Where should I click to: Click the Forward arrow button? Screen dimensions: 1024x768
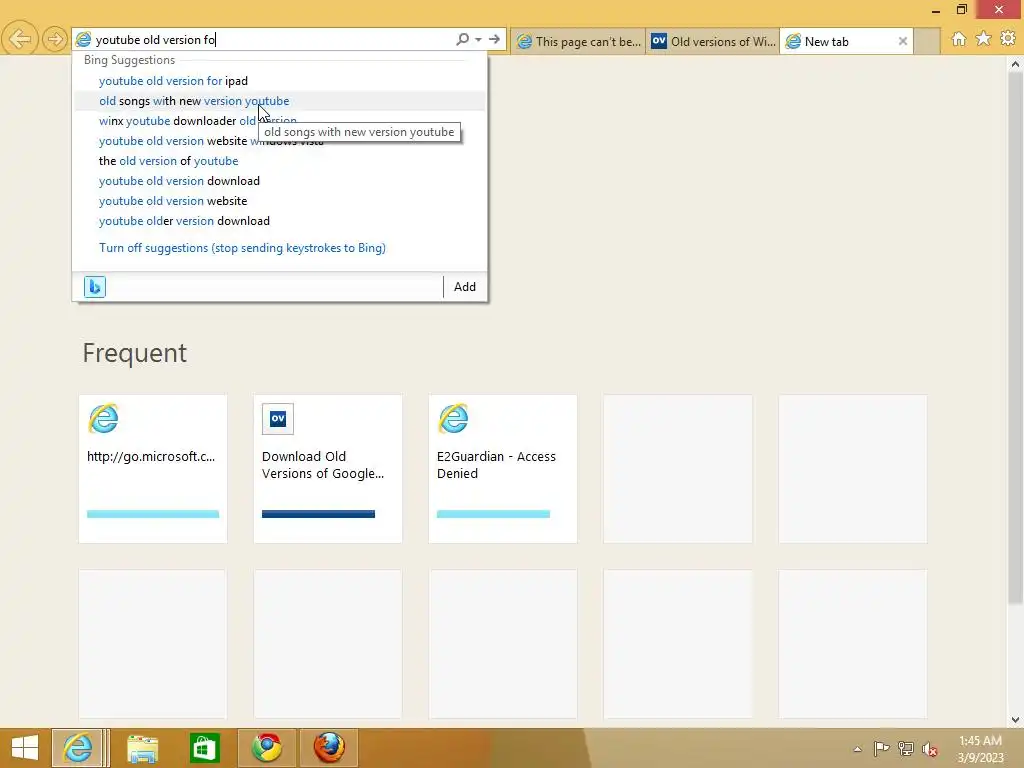click(55, 39)
